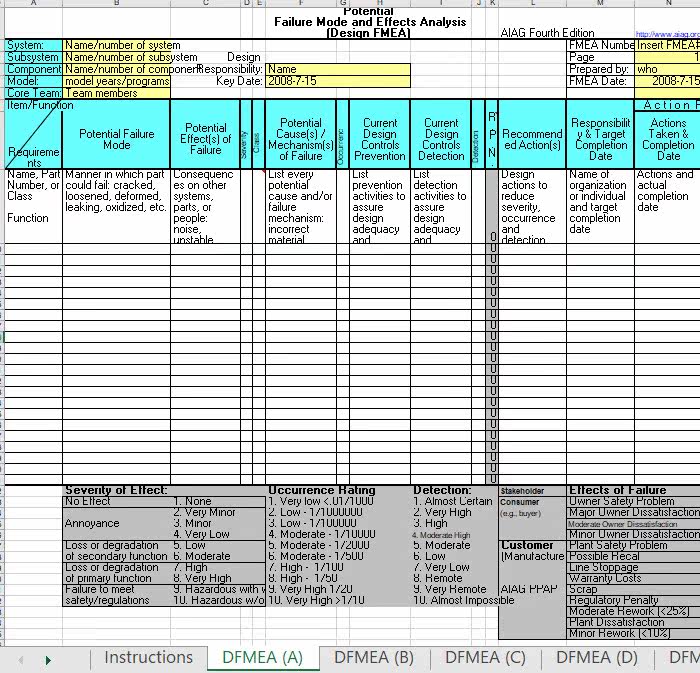Select the 'Core Team:' label cell

pos(33,93)
